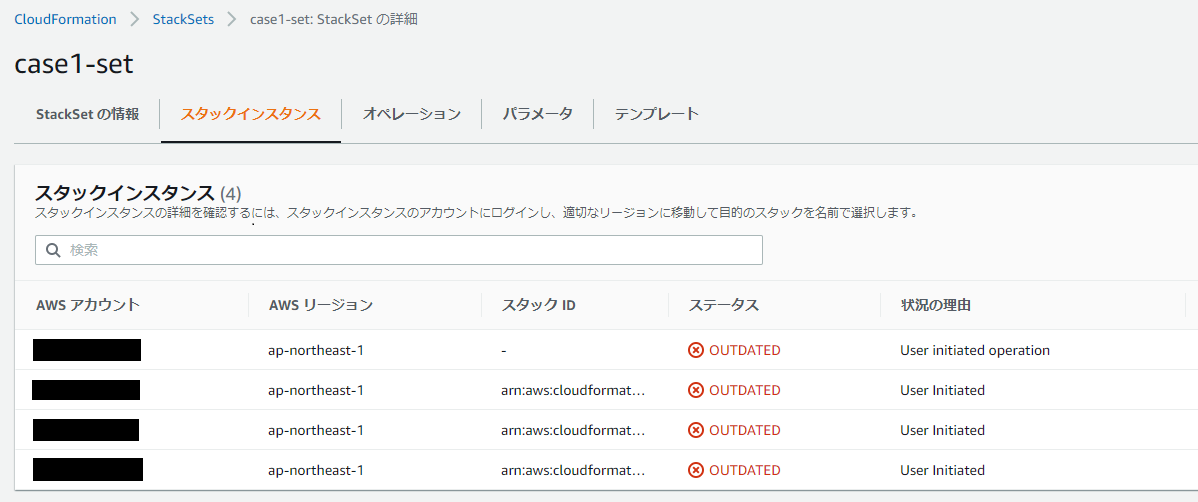Select the スタックインスタンス tab
The width and height of the screenshot is (1198, 502).
point(251,115)
